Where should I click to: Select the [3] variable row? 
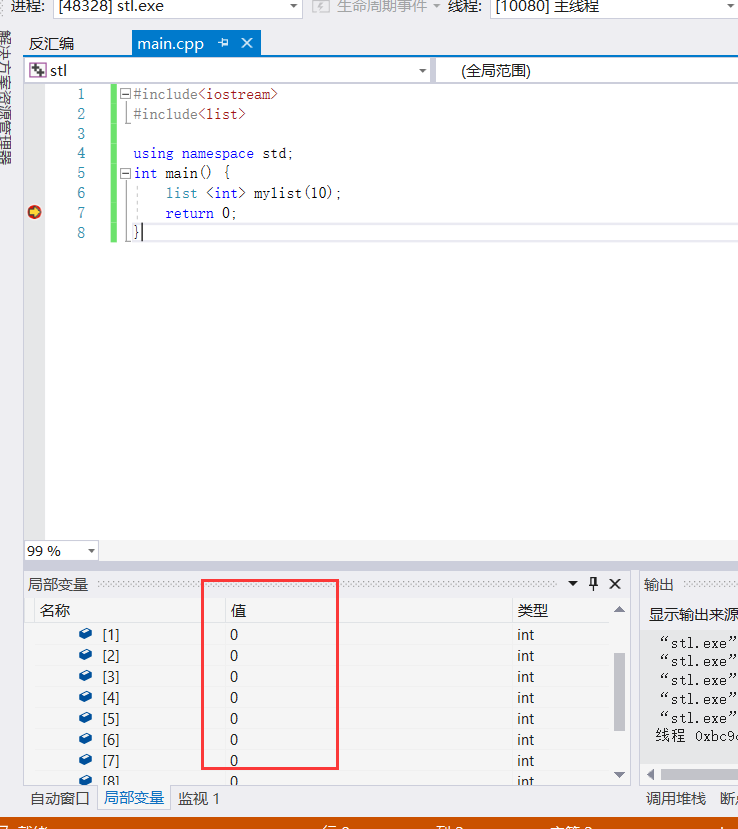(x=322, y=677)
